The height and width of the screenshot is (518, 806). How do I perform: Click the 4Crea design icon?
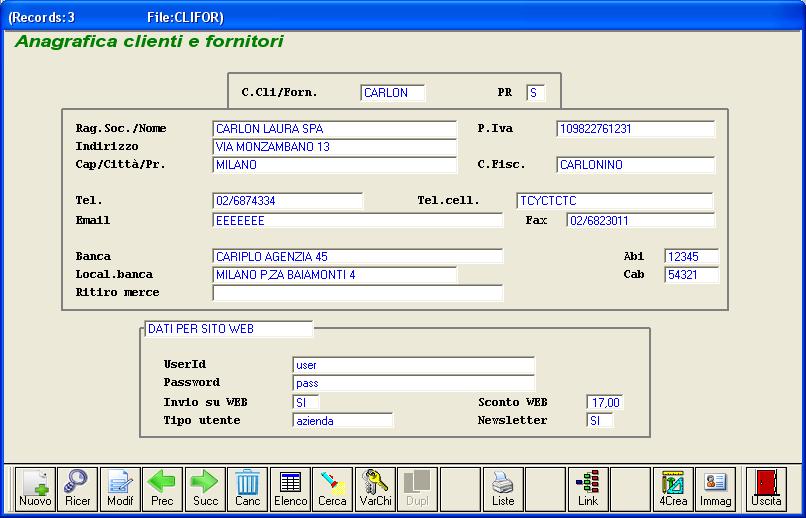673,488
